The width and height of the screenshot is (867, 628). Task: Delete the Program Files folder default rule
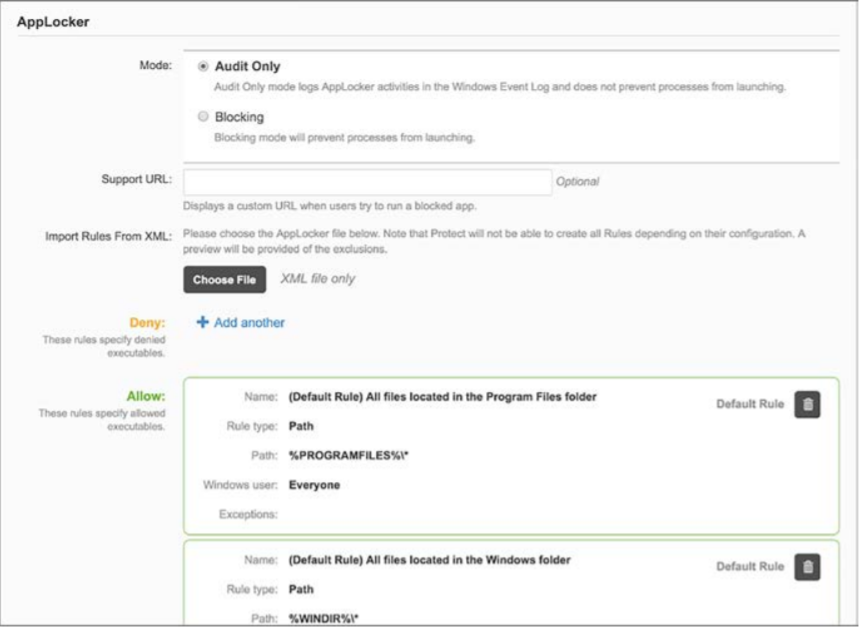pyautogui.click(x=808, y=405)
